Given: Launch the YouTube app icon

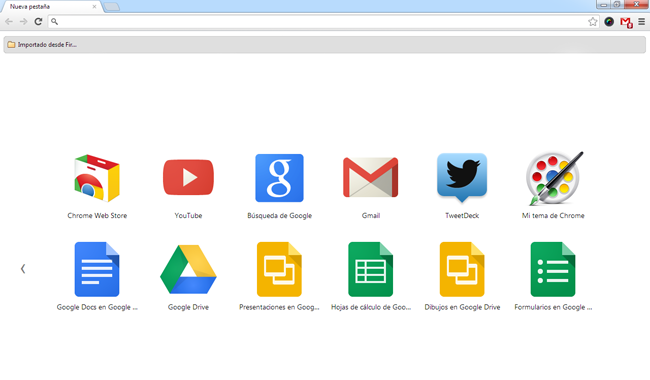Looking at the screenshot, I should coord(188,177).
